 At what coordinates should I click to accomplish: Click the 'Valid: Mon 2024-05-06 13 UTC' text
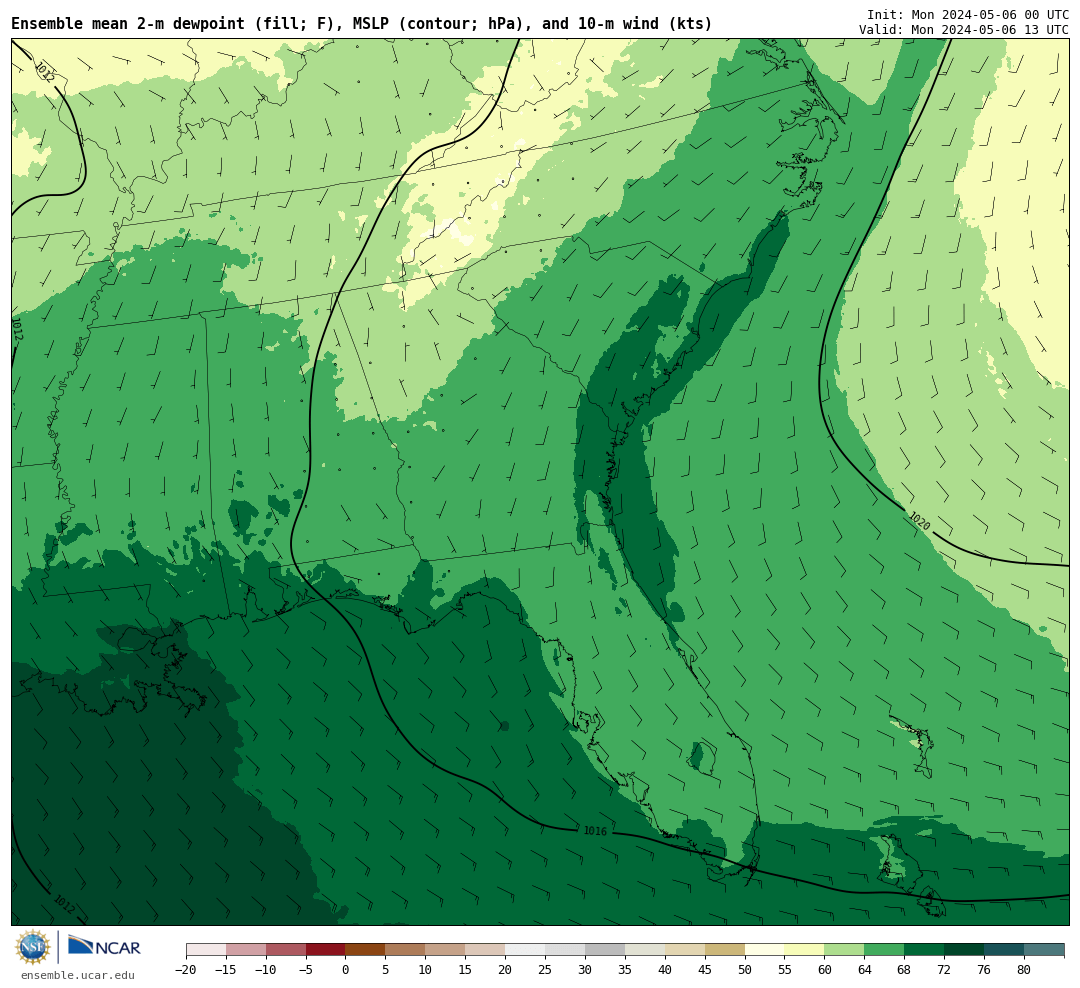[x=964, y=30]
